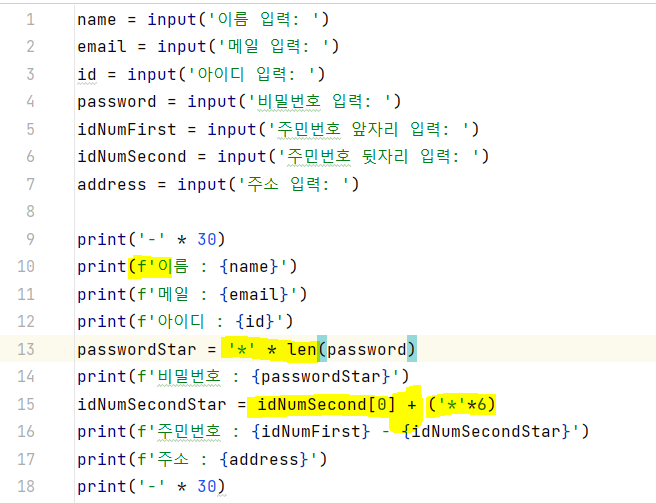Viewport: 656px width, 503px height.
Task: Click line number 18 in the gutter
Action: coord(26,486)
